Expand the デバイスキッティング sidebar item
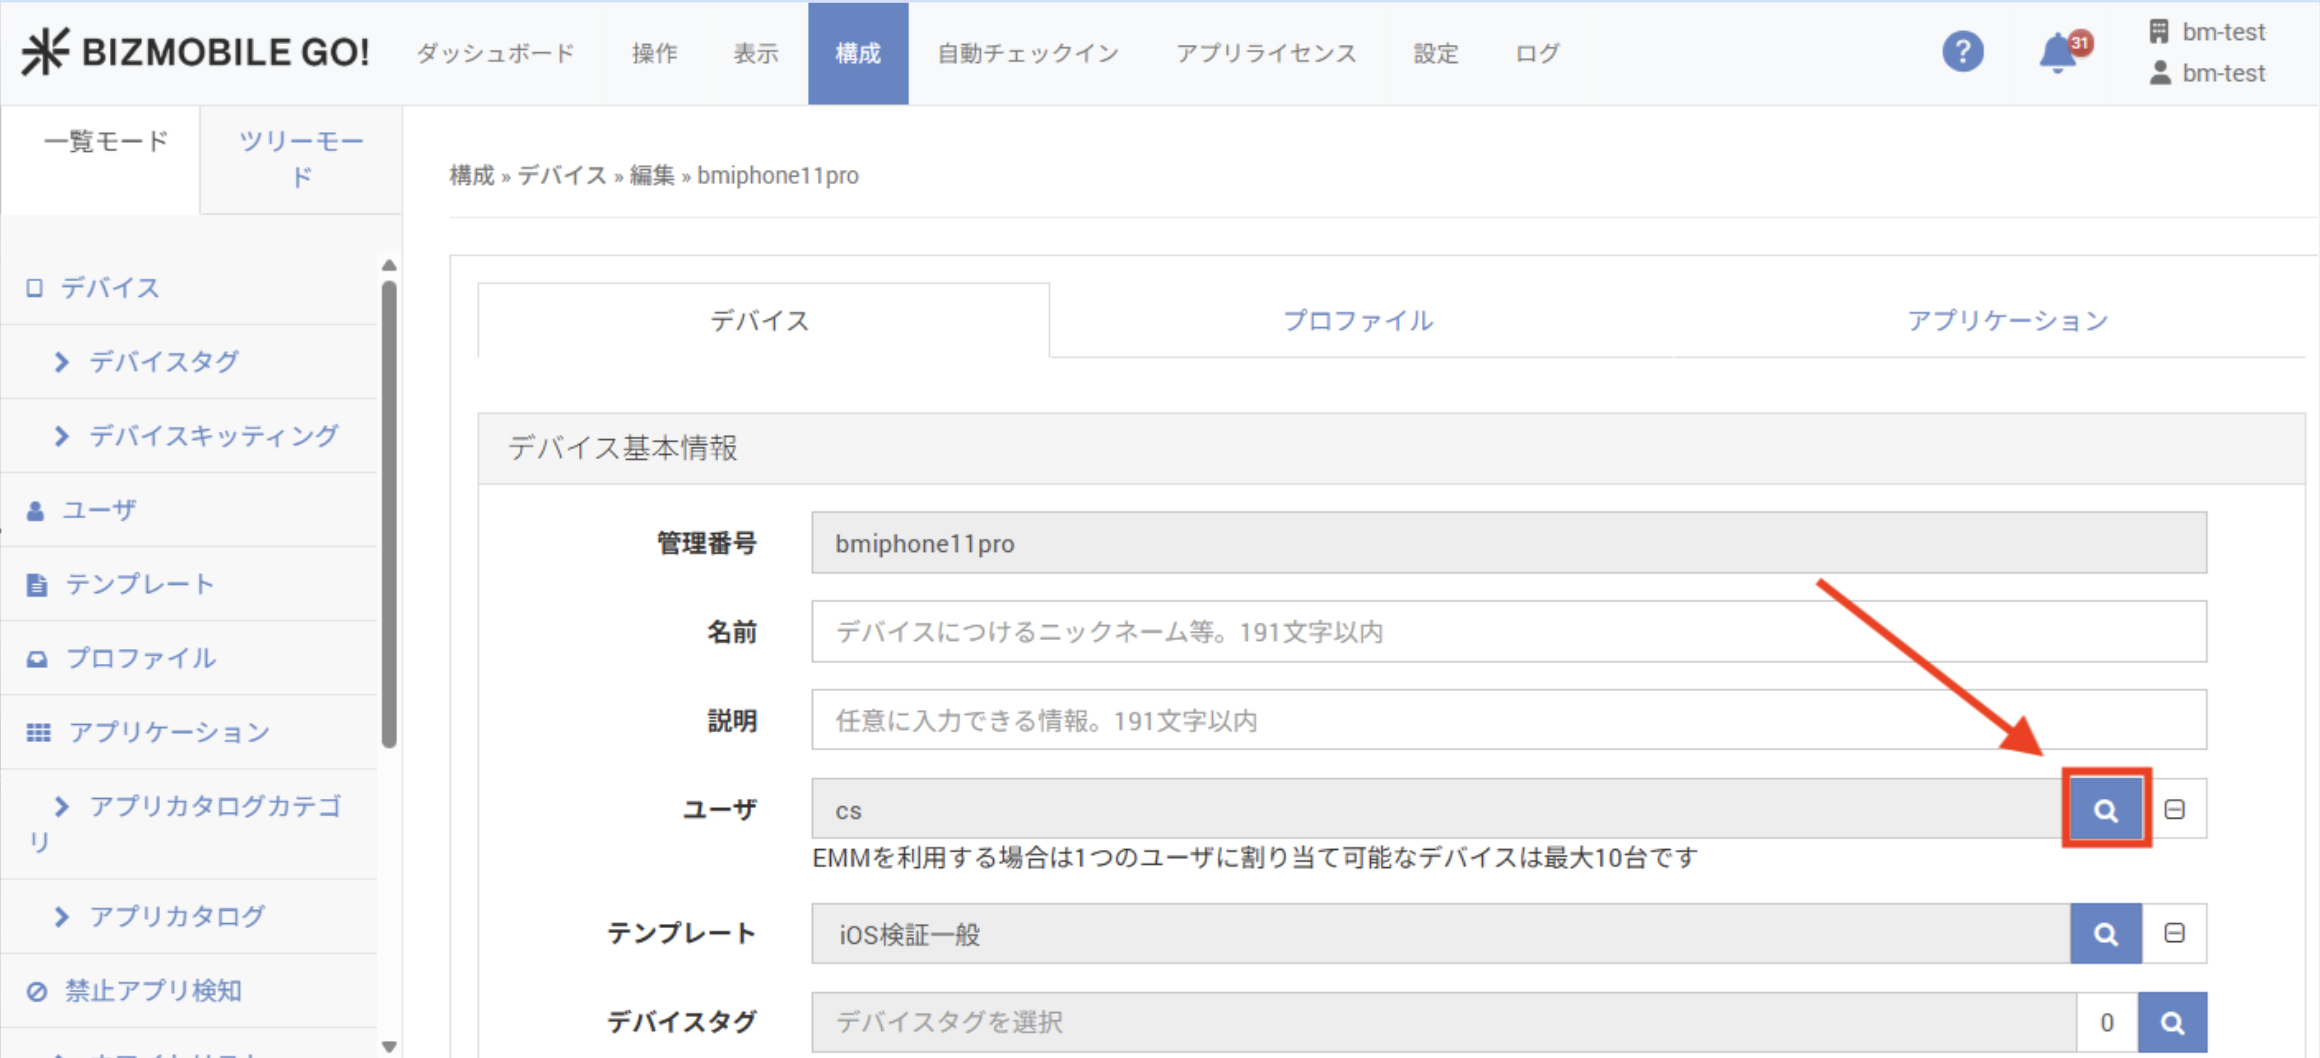Viewport: 2320px width, 1058px height. click(x=213, y=436)
